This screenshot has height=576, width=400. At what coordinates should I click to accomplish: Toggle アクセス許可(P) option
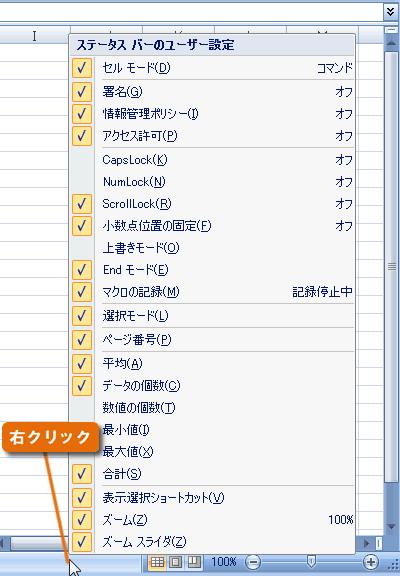[x=212, y=136]
